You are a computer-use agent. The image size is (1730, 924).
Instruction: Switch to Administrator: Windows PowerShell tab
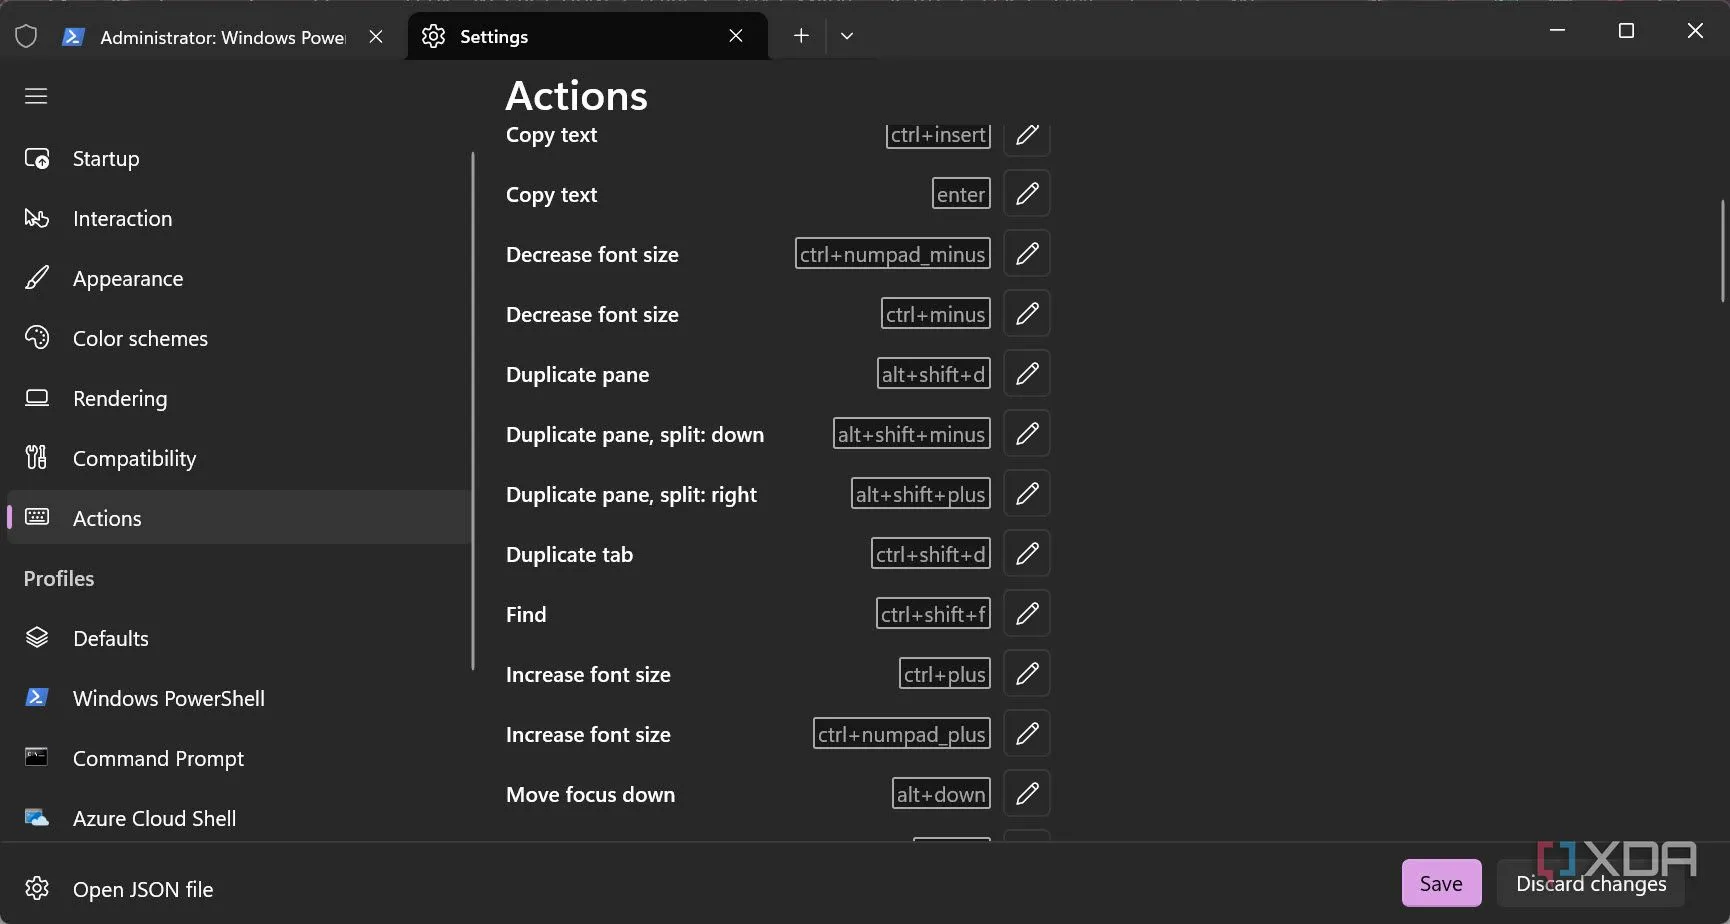click(222, 37)
